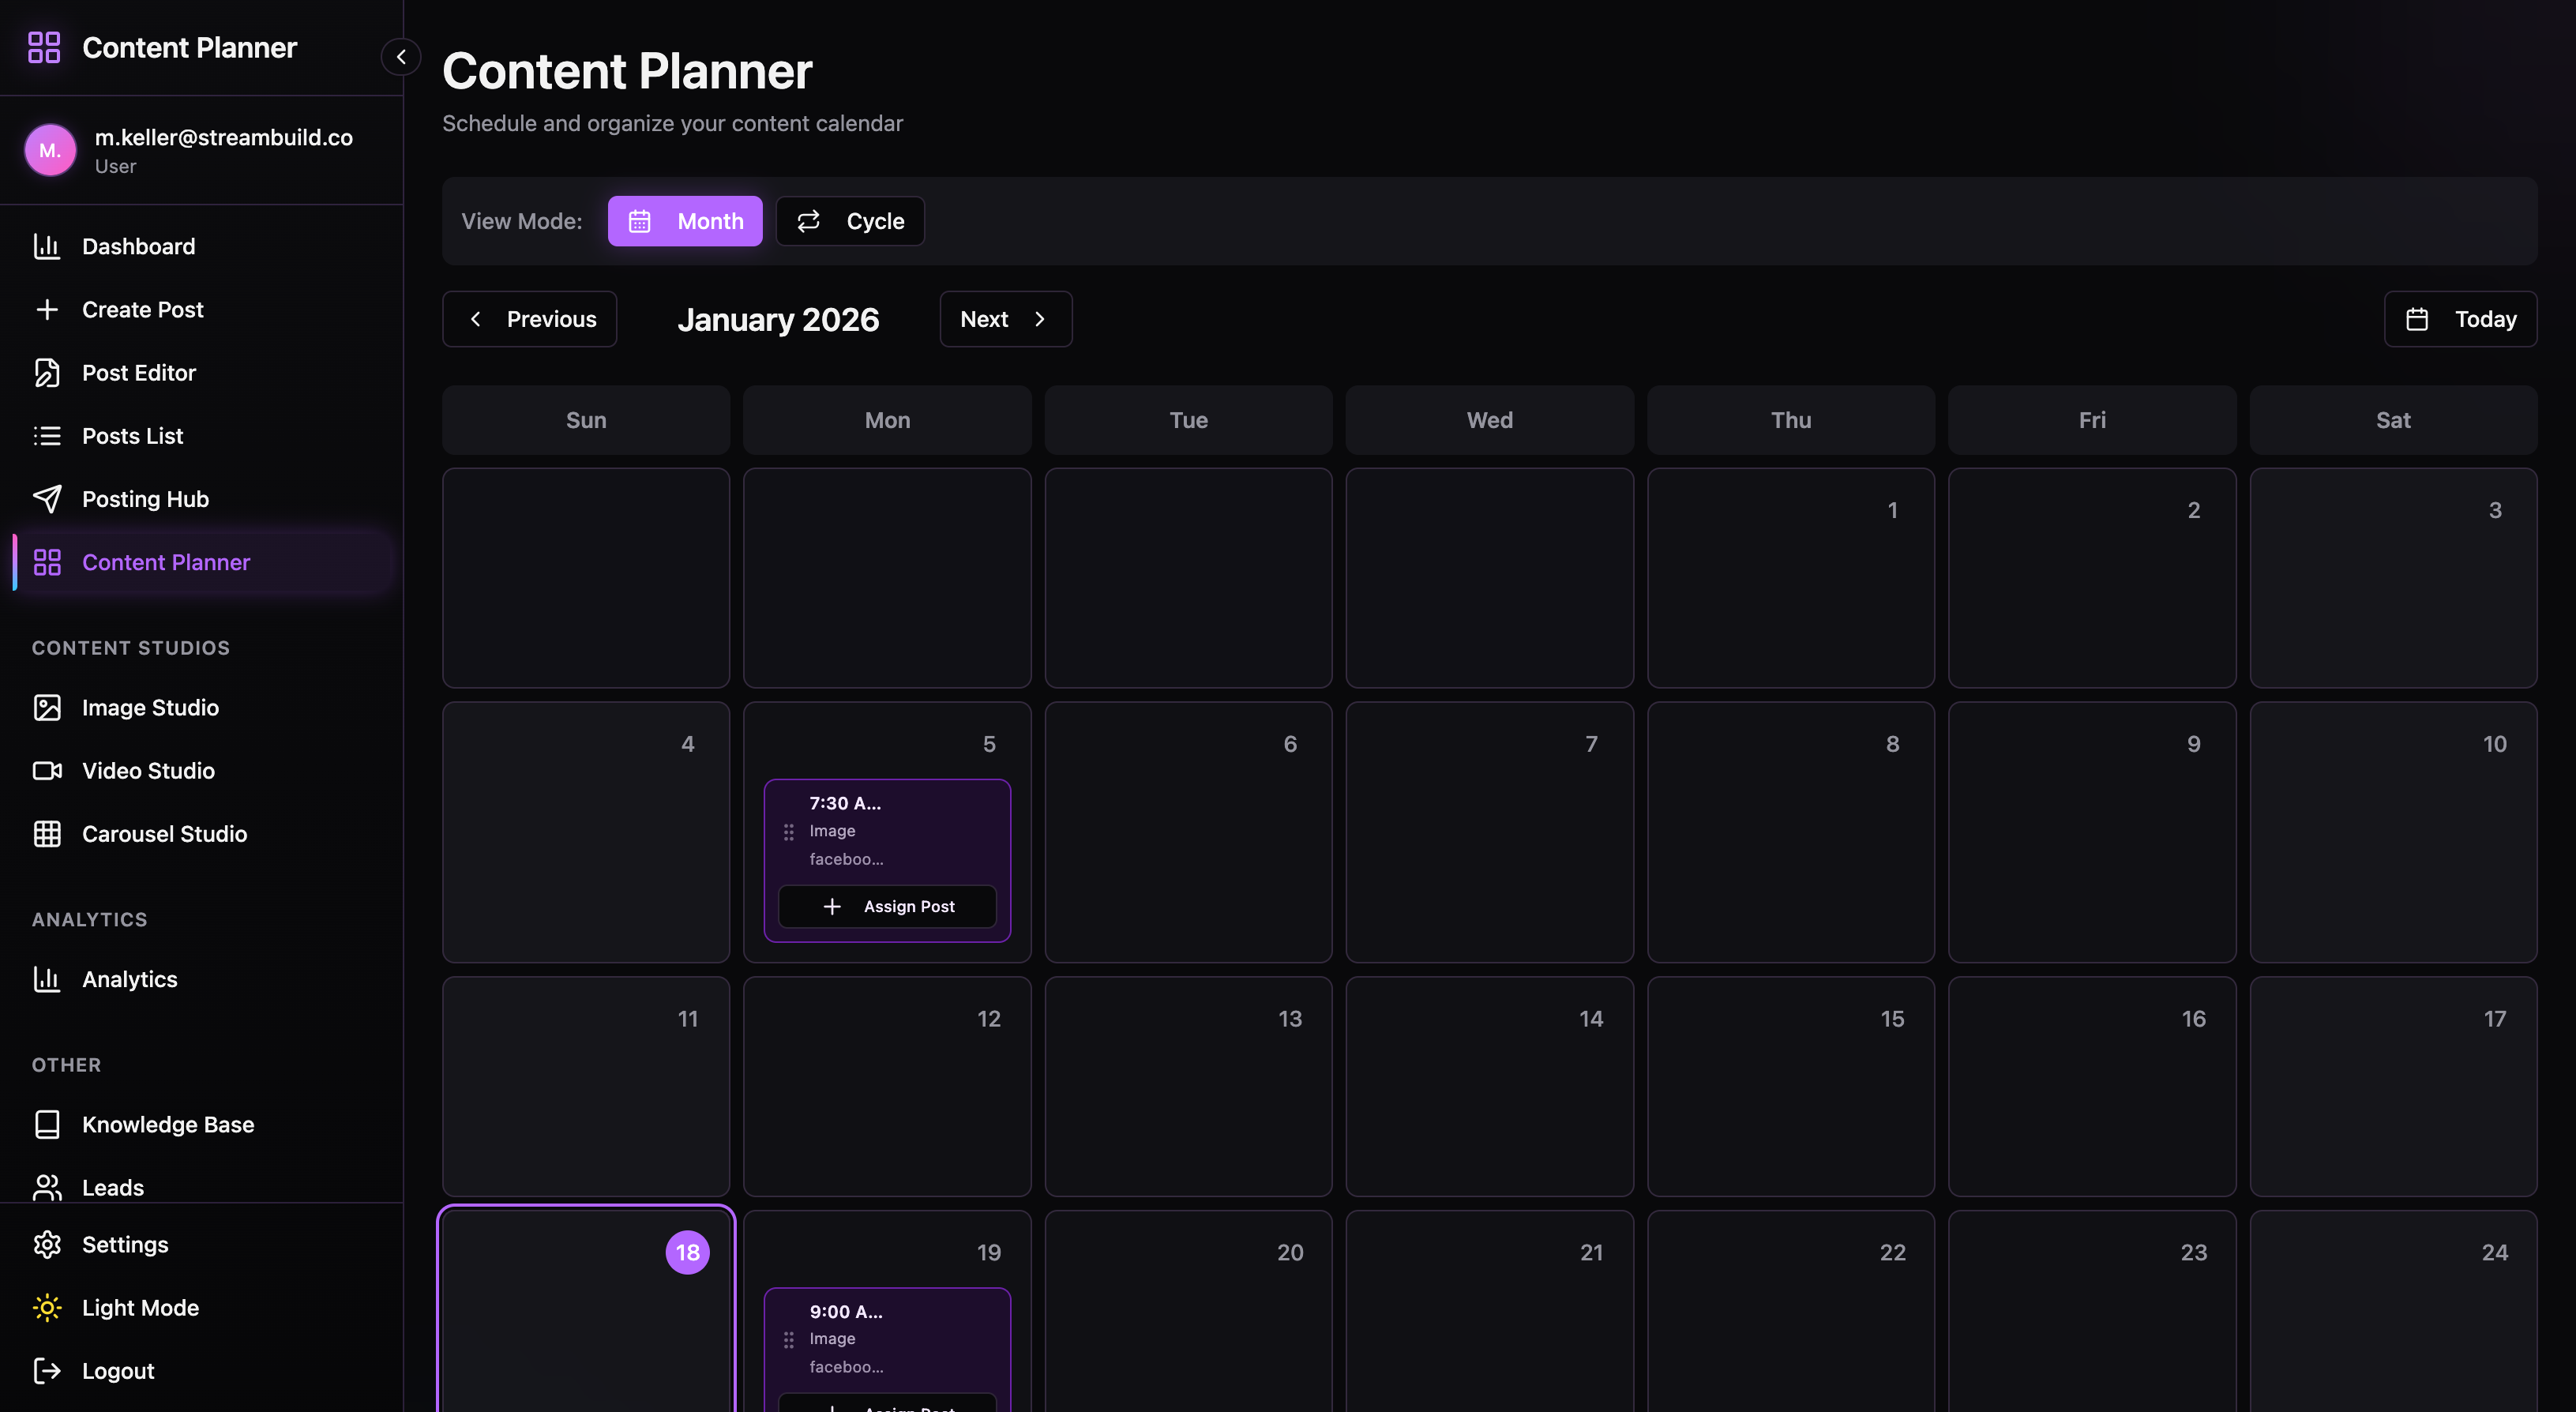Click the Posting Hub paper plane icon

click(x=47, y=499)
